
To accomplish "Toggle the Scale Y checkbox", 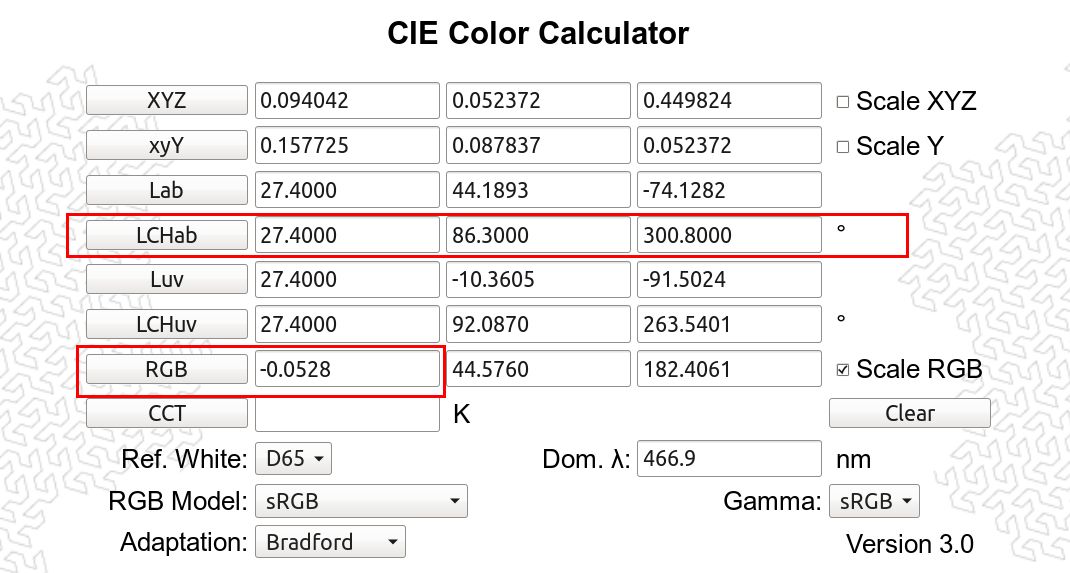I will coord(843,147).
